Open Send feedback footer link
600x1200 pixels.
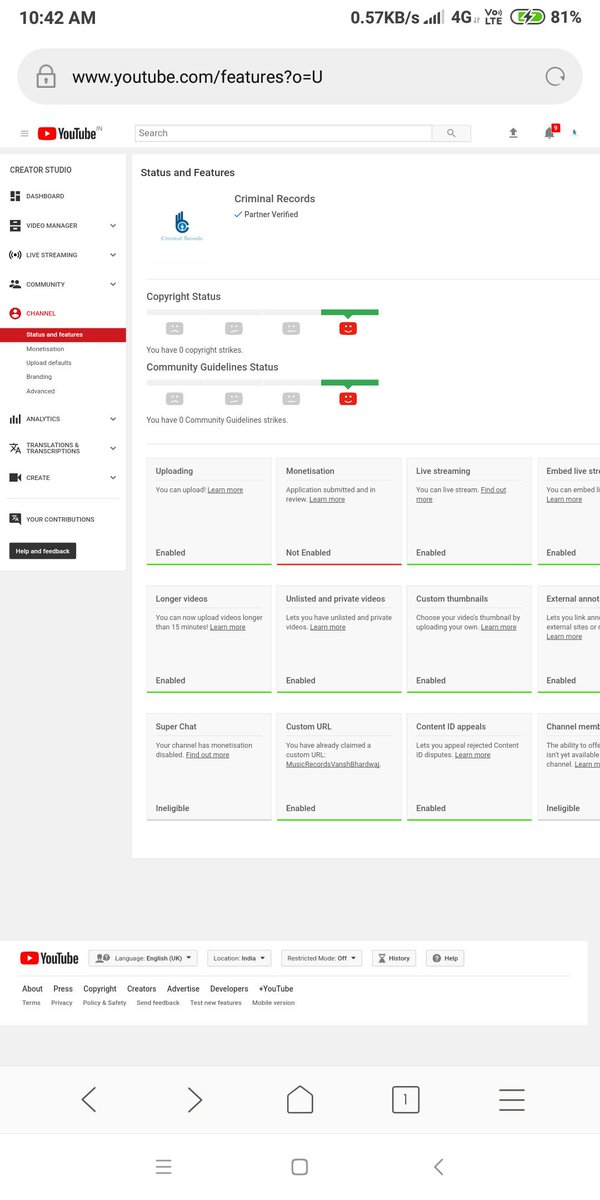(158, 1002)
